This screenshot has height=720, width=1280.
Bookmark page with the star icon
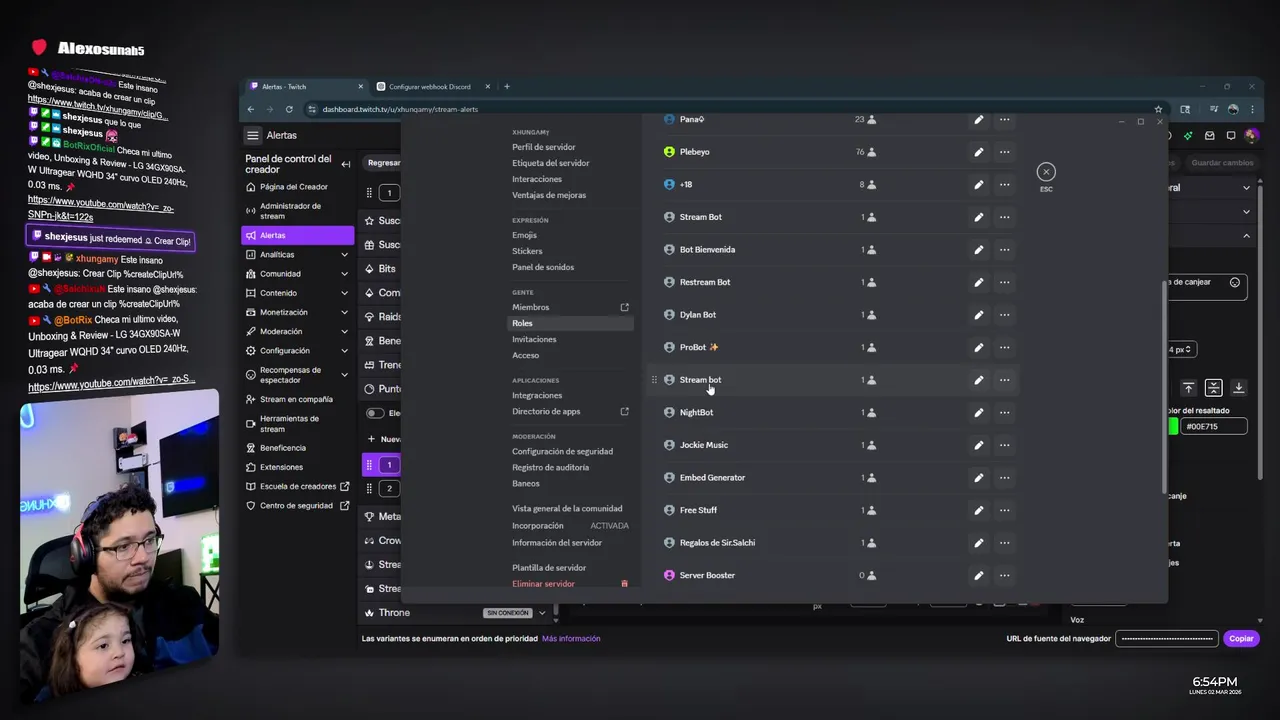[x=1158, y=109]
